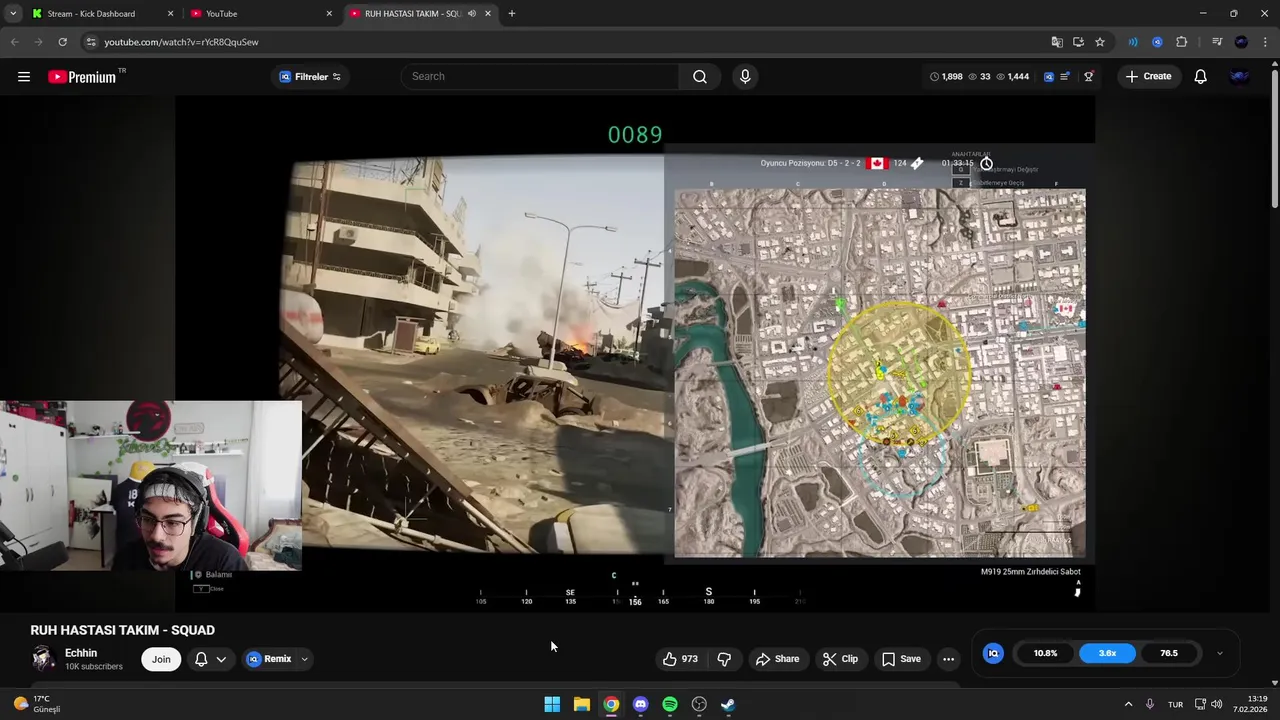Mute the audio-playing tab speaker icon
The image size is (1280, 720).
click(x=472, y=14)
